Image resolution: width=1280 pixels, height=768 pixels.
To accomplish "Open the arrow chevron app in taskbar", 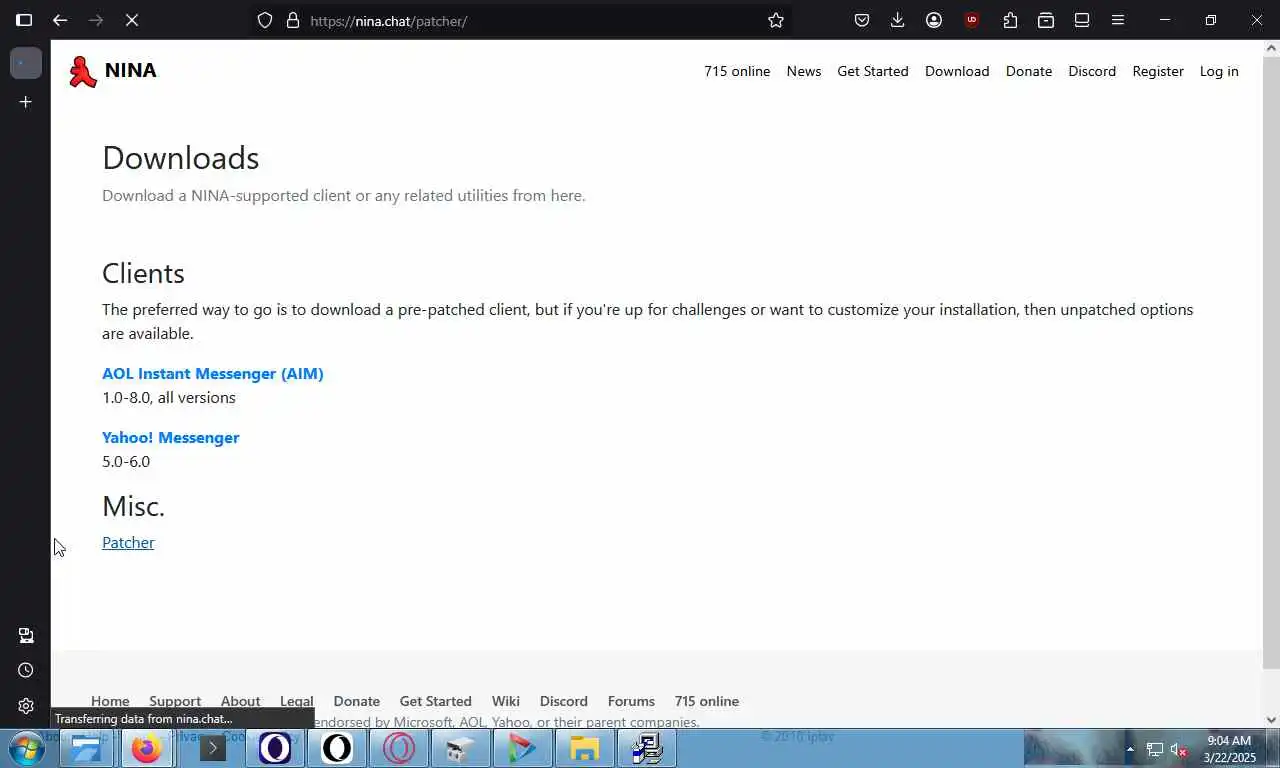I will click(212, 748).
